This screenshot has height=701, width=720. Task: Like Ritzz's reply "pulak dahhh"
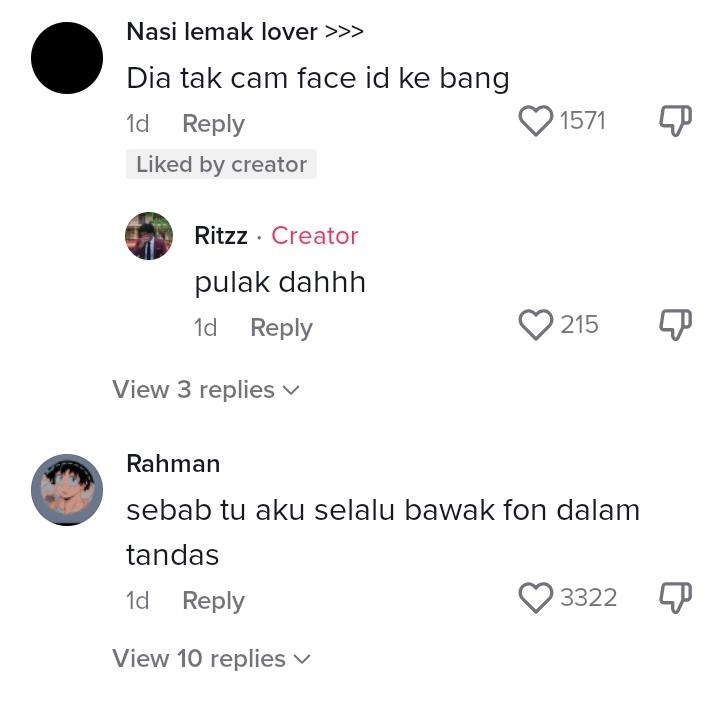coord(536,325)
